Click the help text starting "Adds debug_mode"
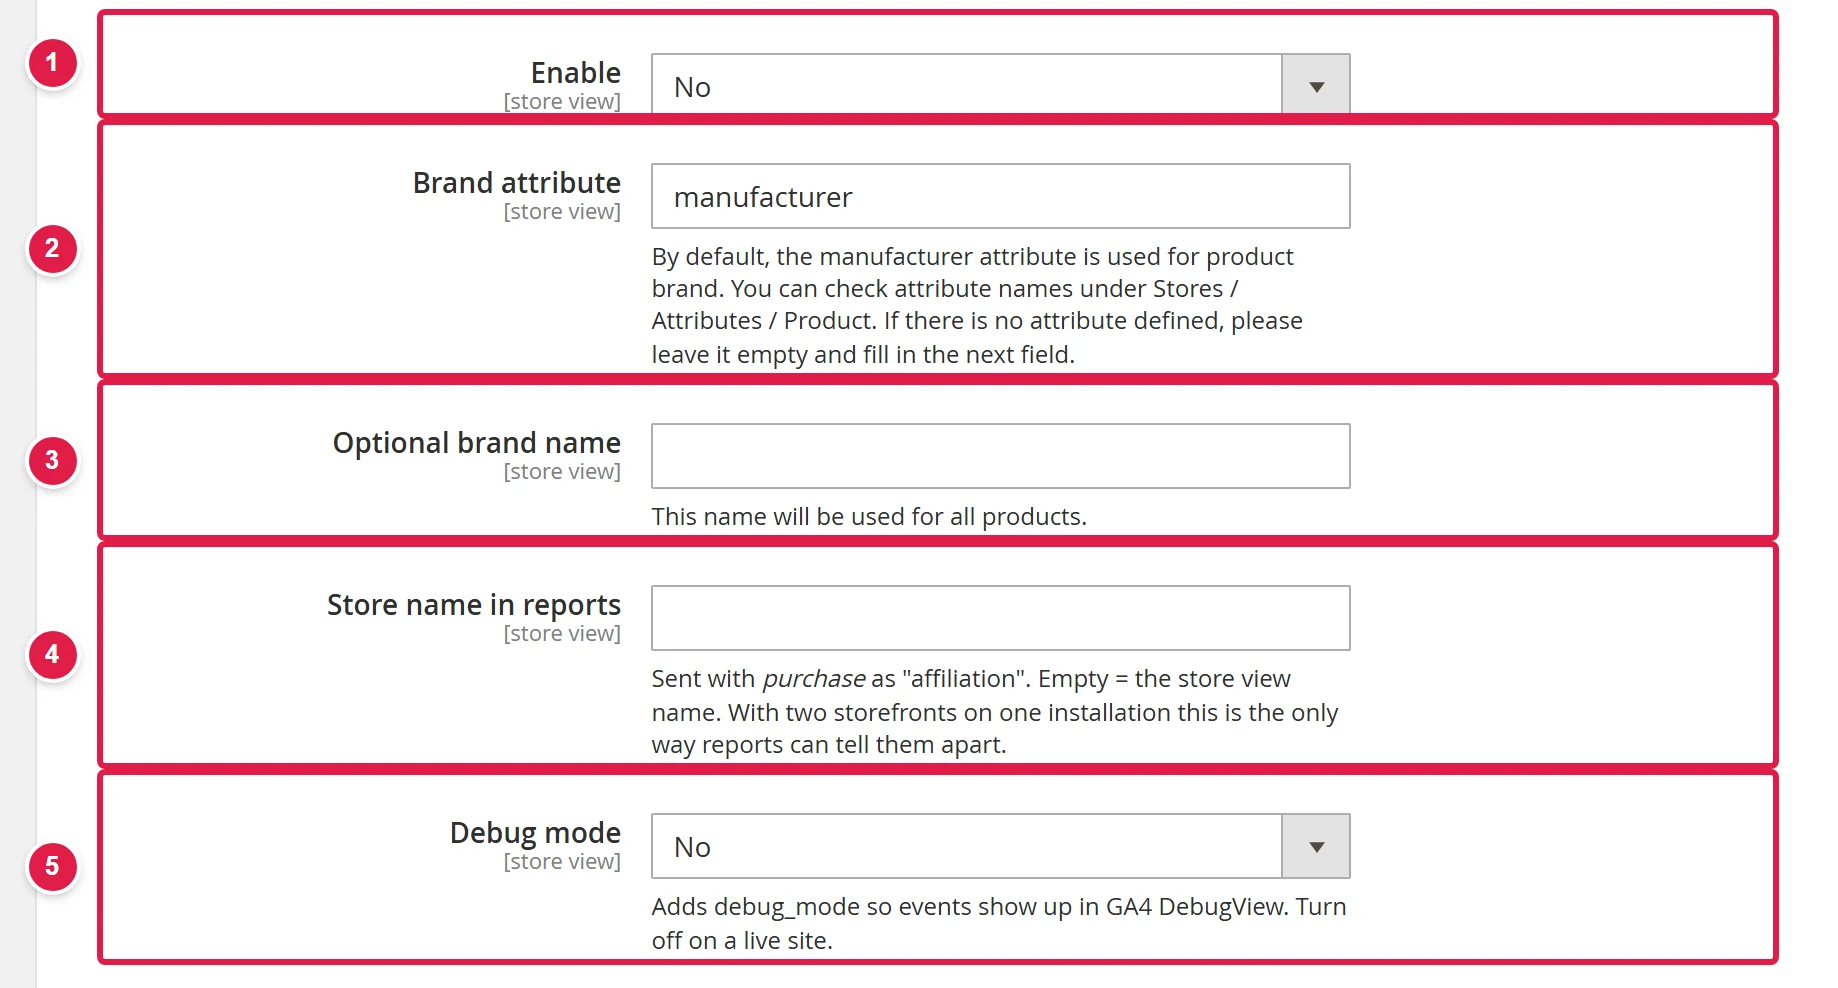This screenshot has width=1838, height=988. tap(999, 923)
